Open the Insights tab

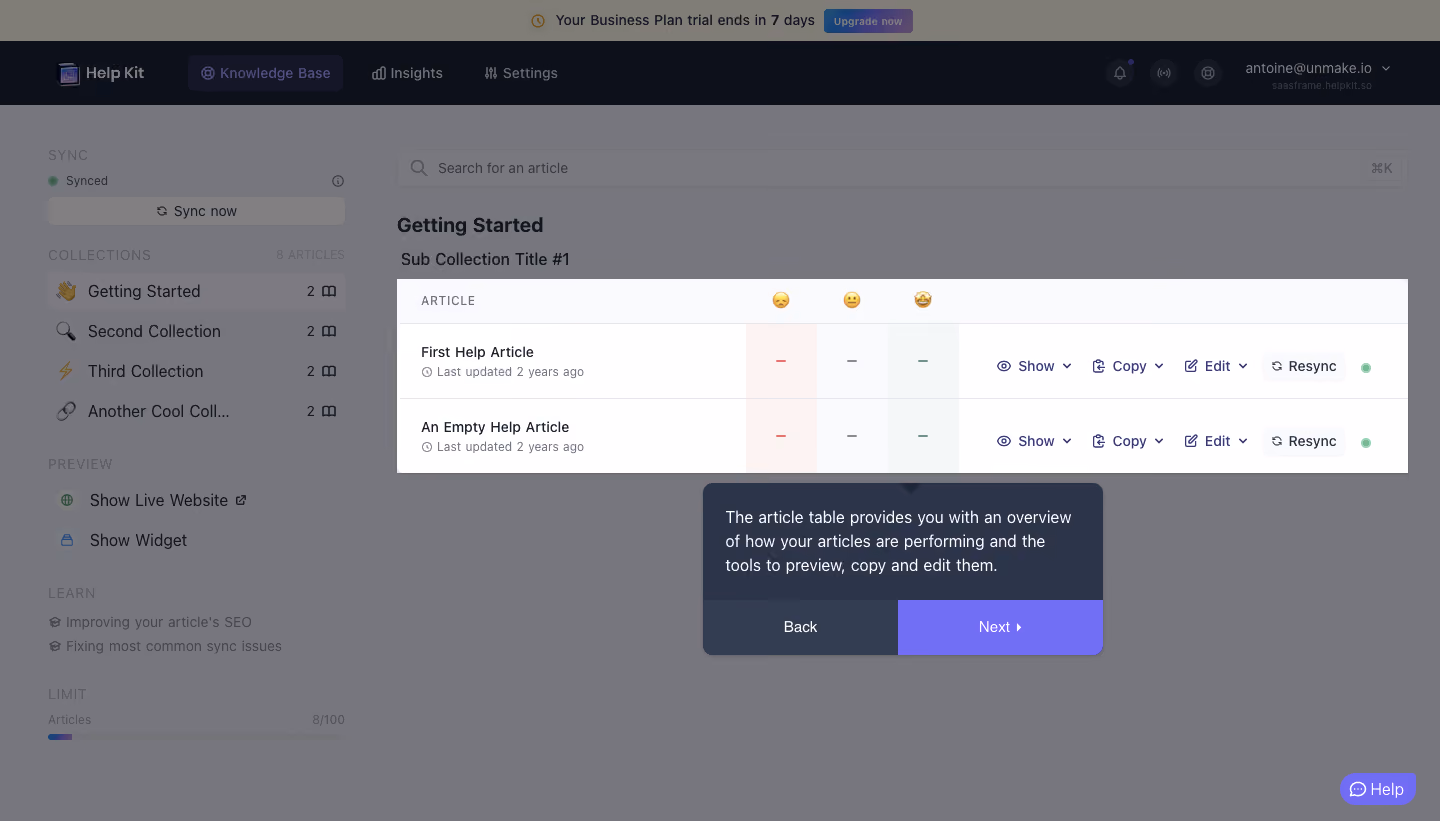[407, 73]
